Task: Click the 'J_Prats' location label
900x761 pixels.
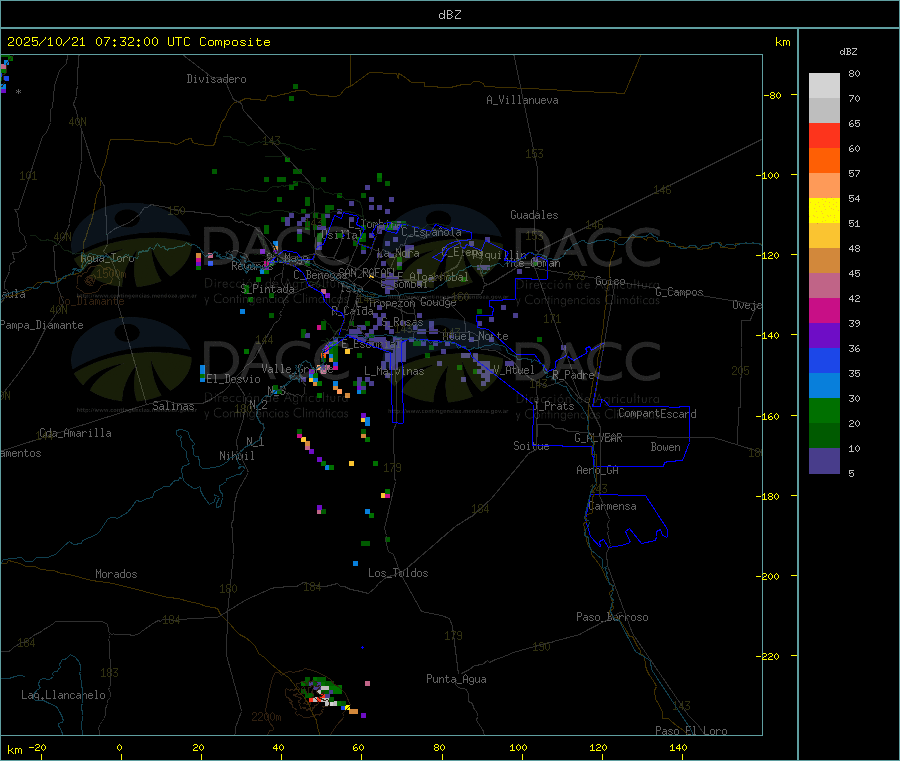Action: click(554, 406)
